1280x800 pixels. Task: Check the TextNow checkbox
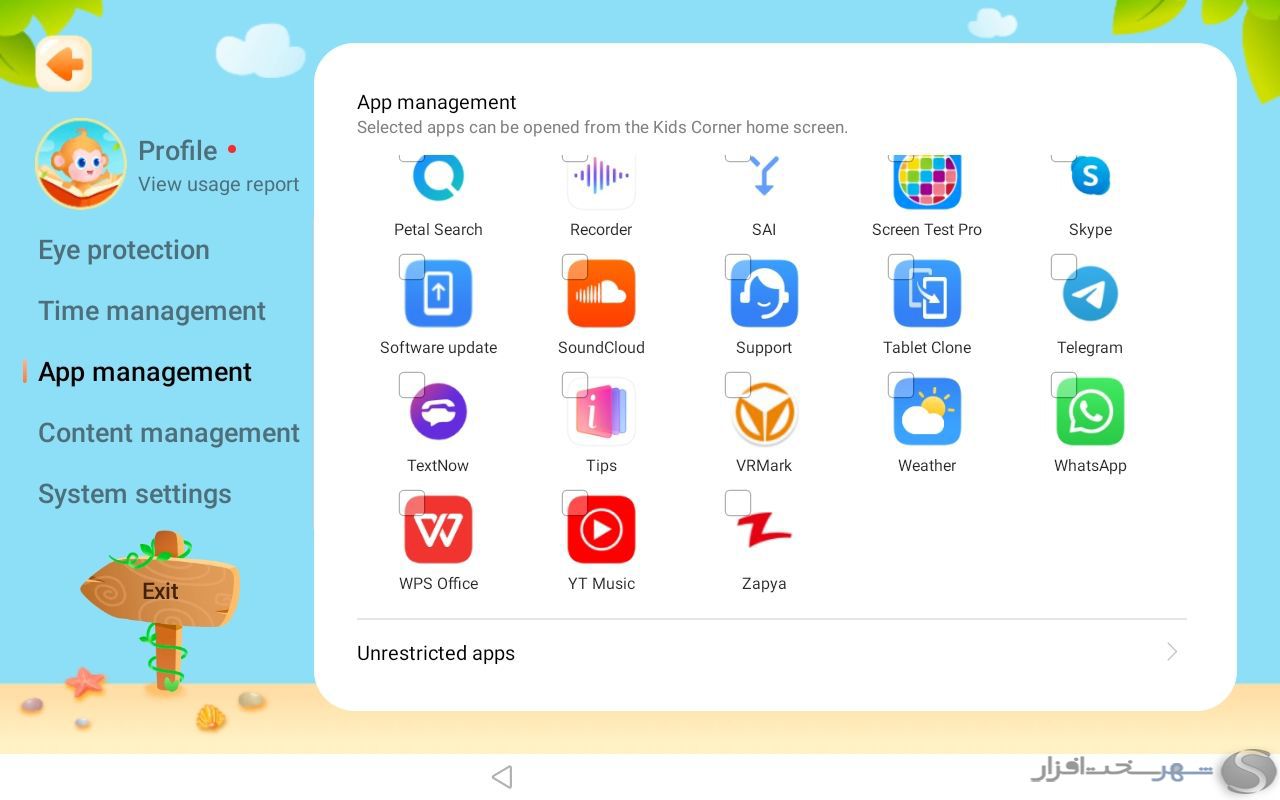(411, 385)
